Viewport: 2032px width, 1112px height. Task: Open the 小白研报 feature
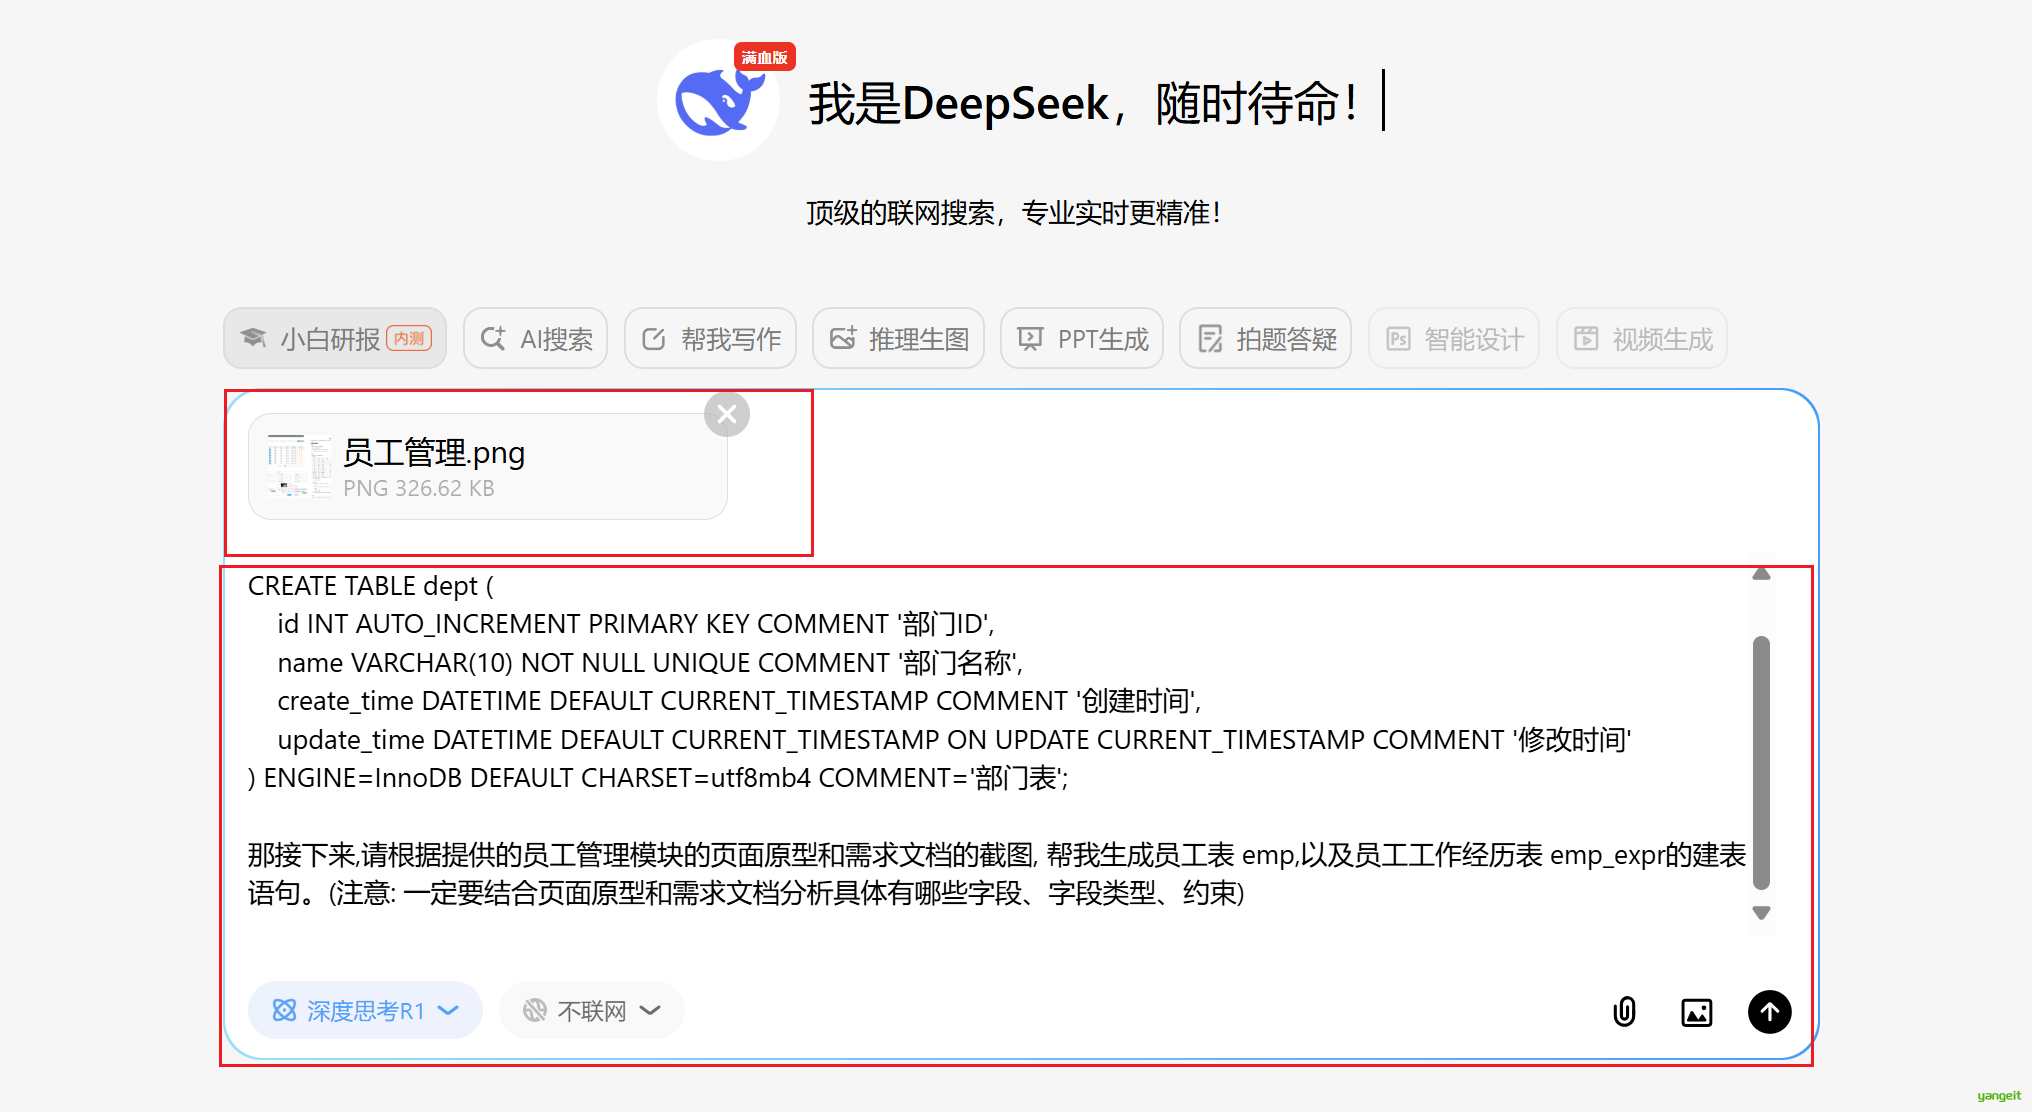[x=335, y=338]
